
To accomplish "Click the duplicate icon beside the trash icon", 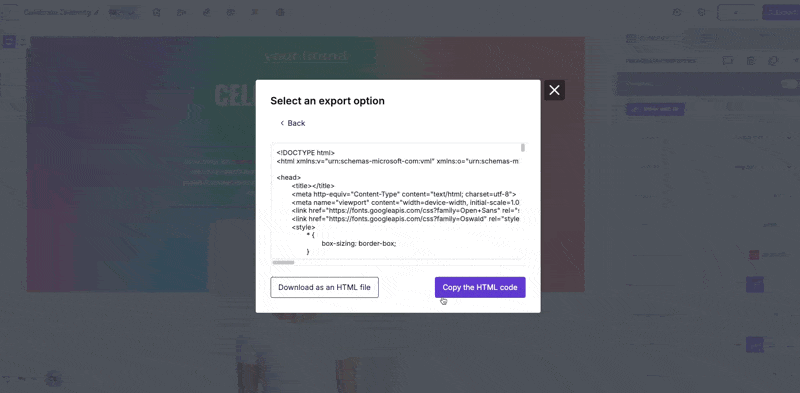I will click(x=773, y=61).
